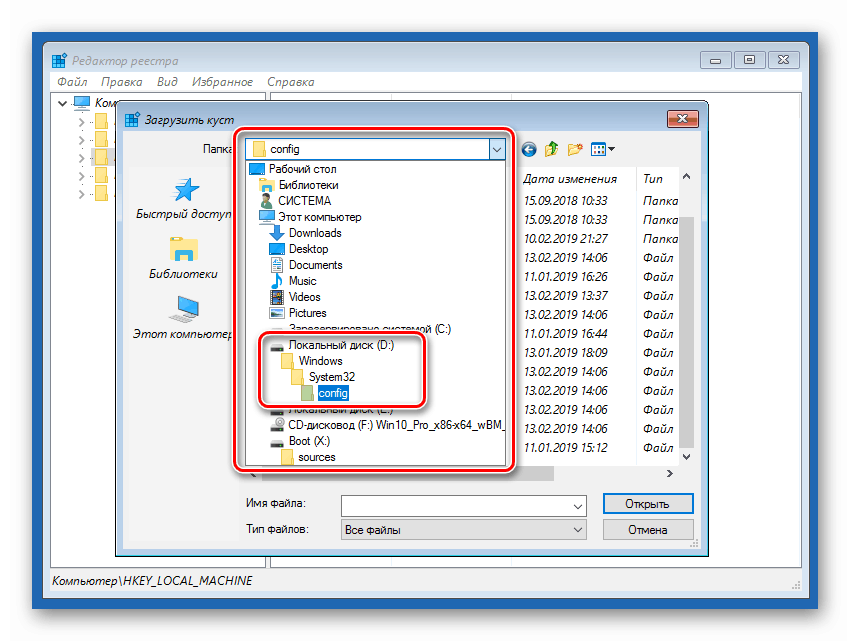Choose Downloads folder in list

(315, 233)
